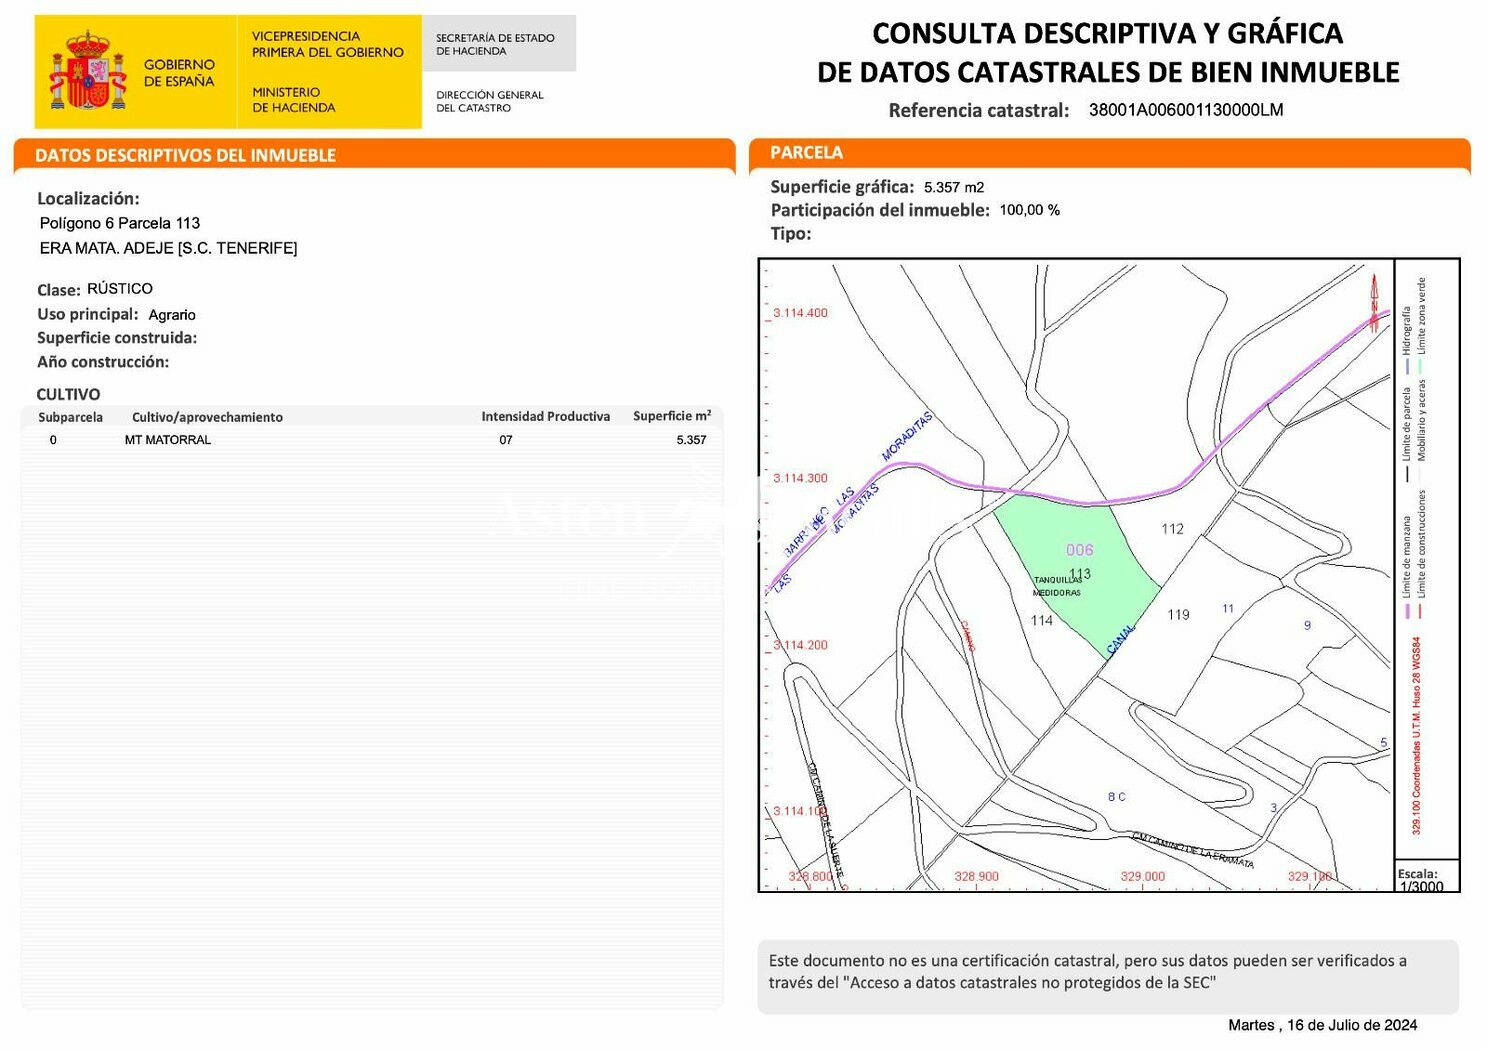Click the blue CANAL label on the map
1487x1050 pixels.
1121,639
